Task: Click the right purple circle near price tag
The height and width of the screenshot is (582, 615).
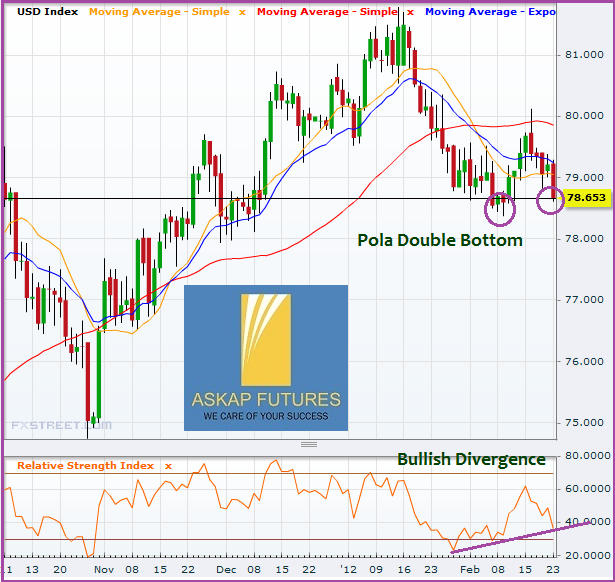Action: tap(550, 199)
